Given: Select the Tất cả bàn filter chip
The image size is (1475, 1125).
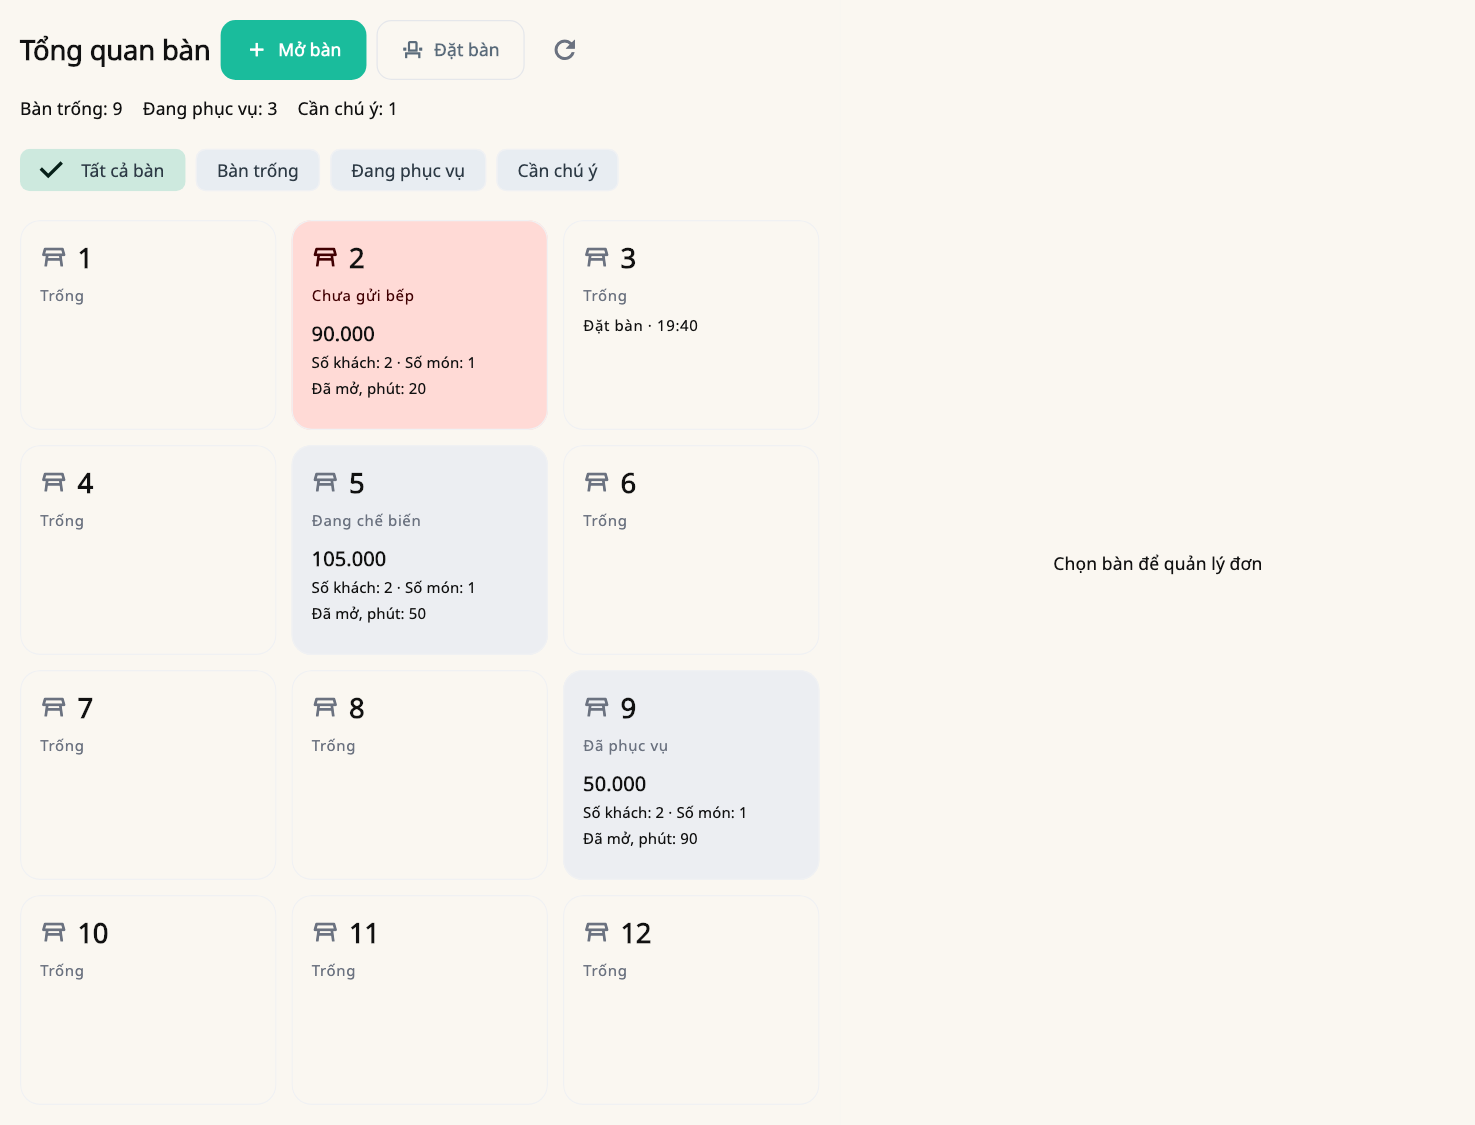Looking at the screenshot, I should tap(103, 170).
